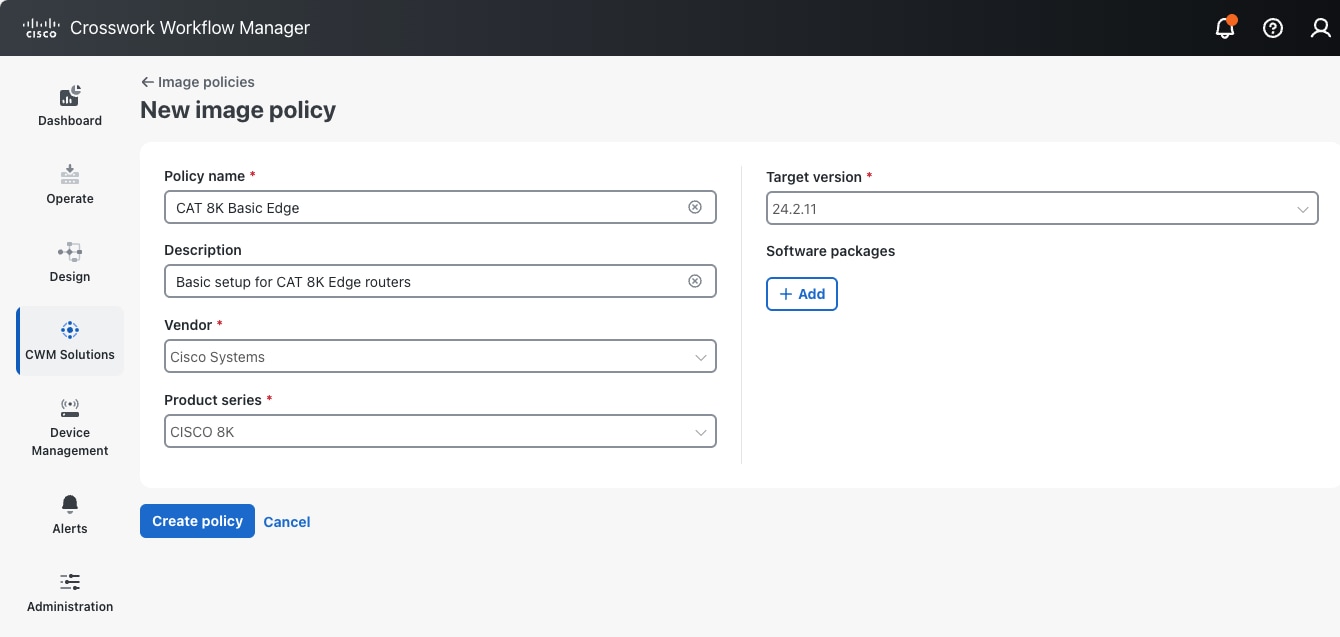Image resolution: width=1340 pixels, height=637 pixels.
Task: Click the Software packages label
Action: (831, 251)
